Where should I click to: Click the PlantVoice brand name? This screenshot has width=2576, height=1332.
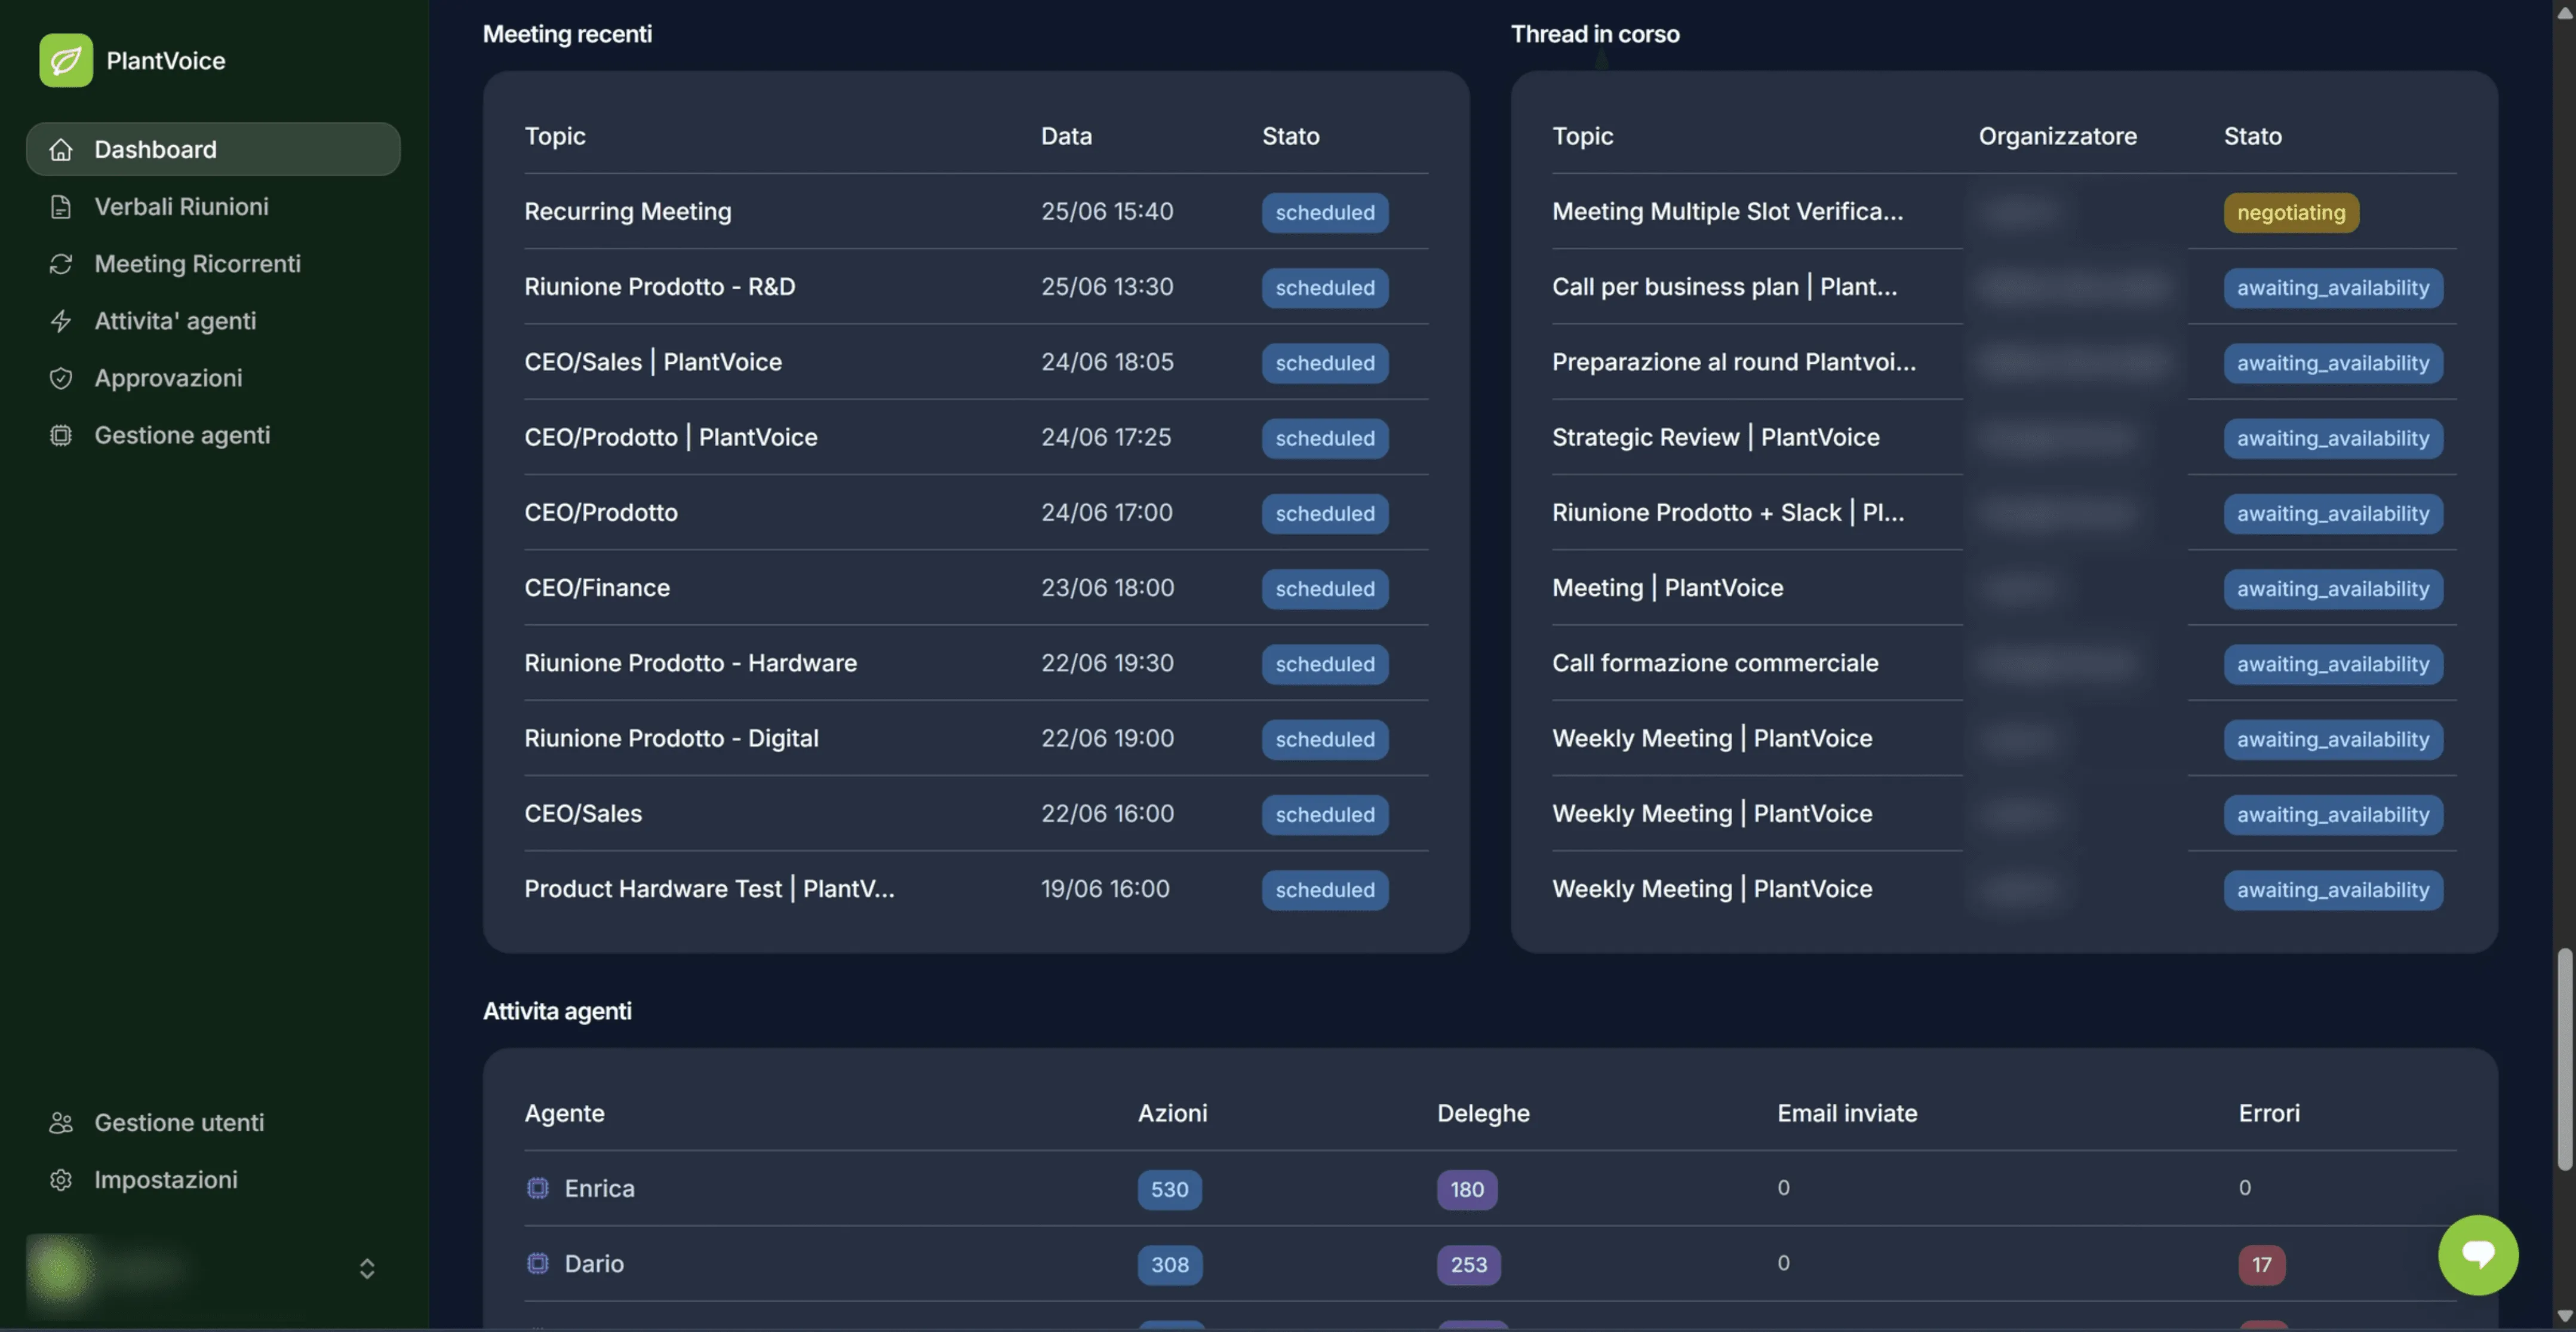(x=166, y=60)
